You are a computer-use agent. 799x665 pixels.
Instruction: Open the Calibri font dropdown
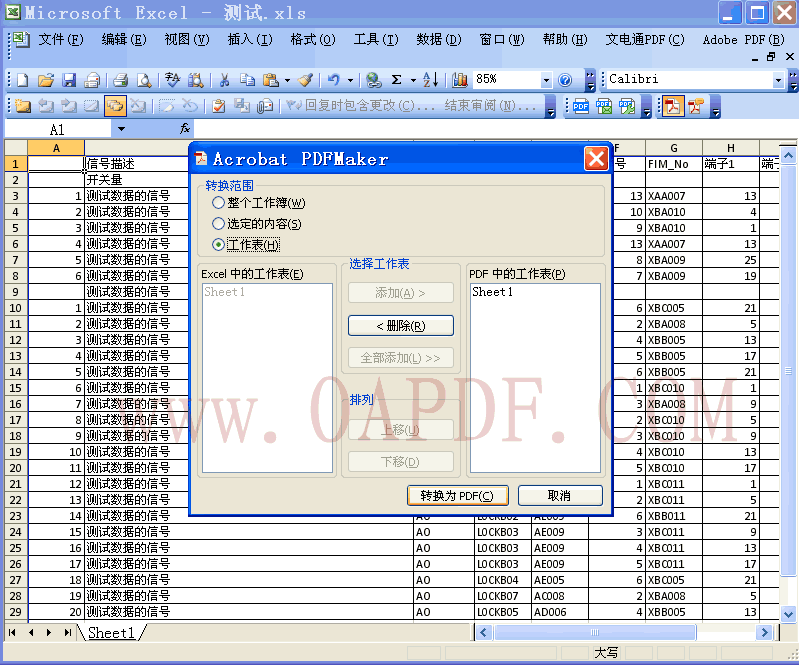coord(778,80)
